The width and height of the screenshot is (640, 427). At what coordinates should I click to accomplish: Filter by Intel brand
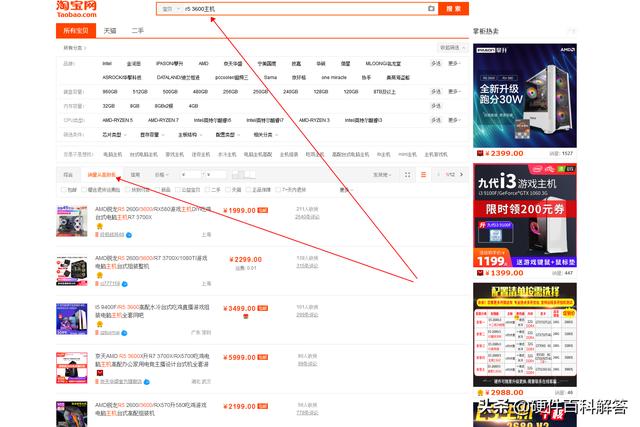pyautogui.click(x=107, y=64)
